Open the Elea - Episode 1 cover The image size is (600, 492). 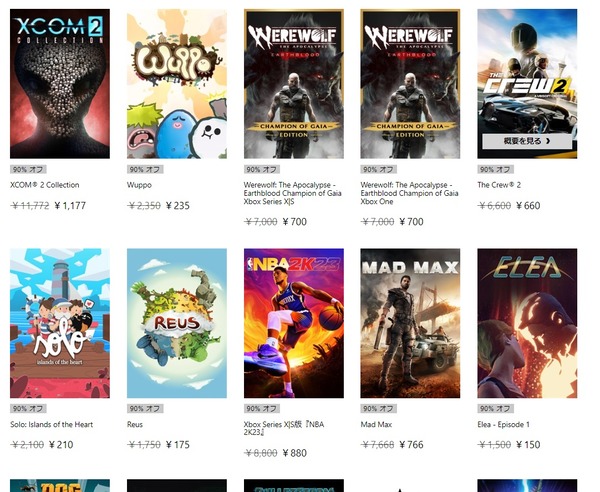(527, 323)
